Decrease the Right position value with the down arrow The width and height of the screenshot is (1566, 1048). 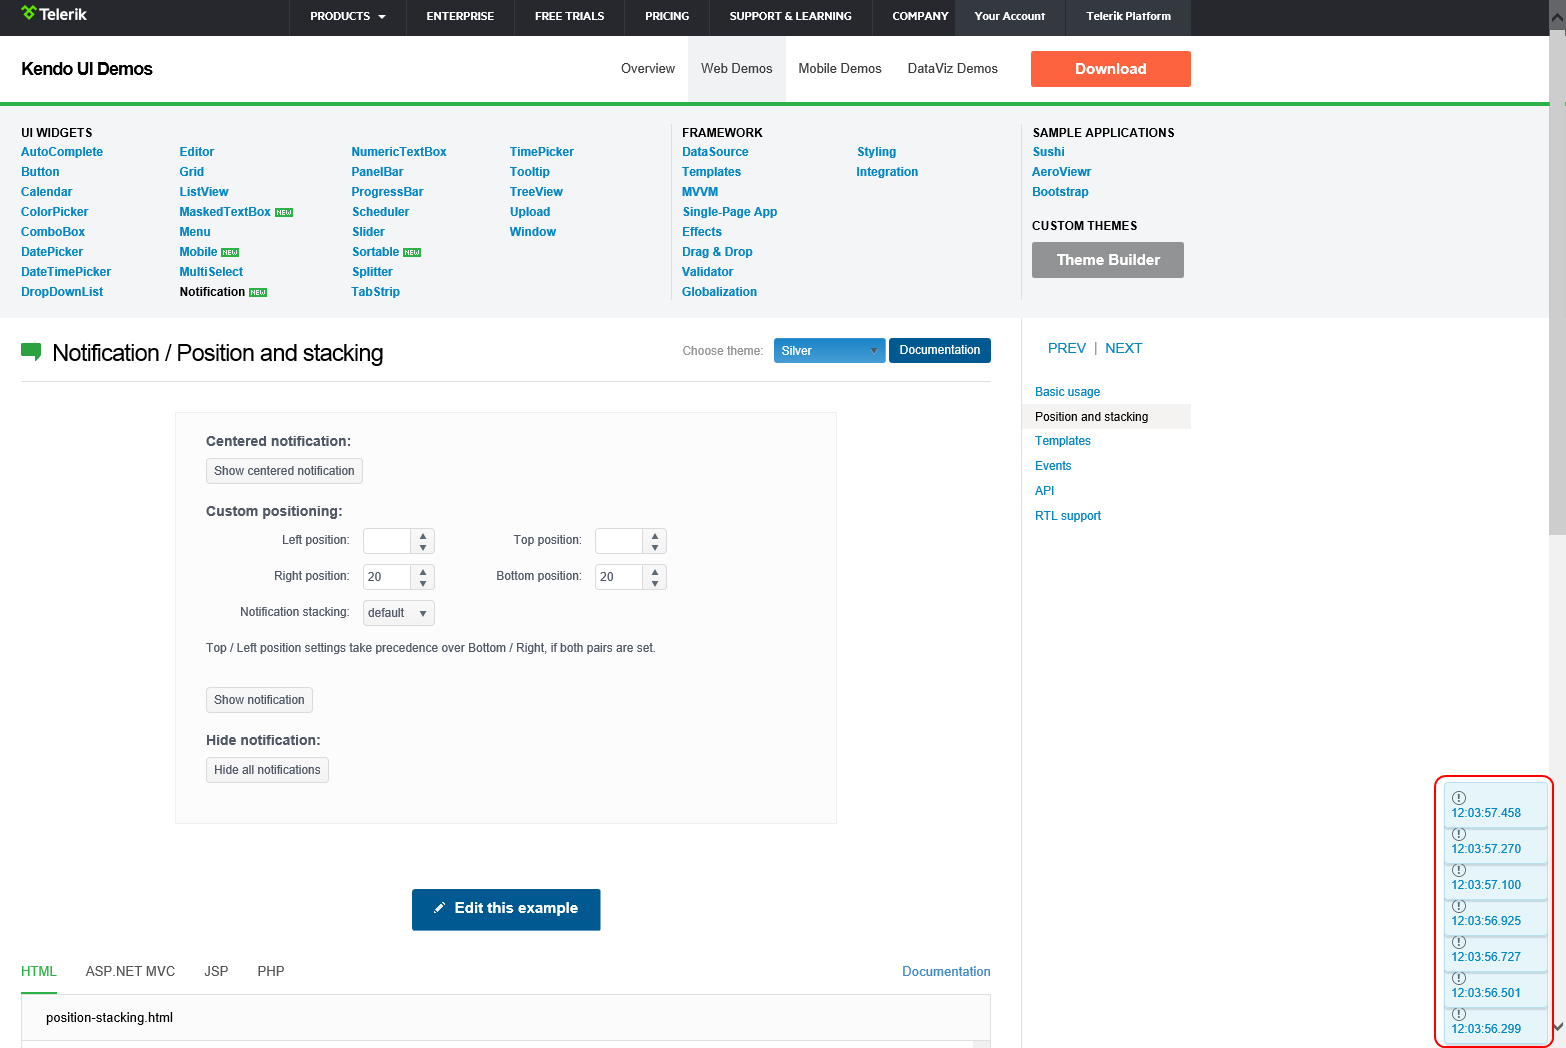coord(423,583)
